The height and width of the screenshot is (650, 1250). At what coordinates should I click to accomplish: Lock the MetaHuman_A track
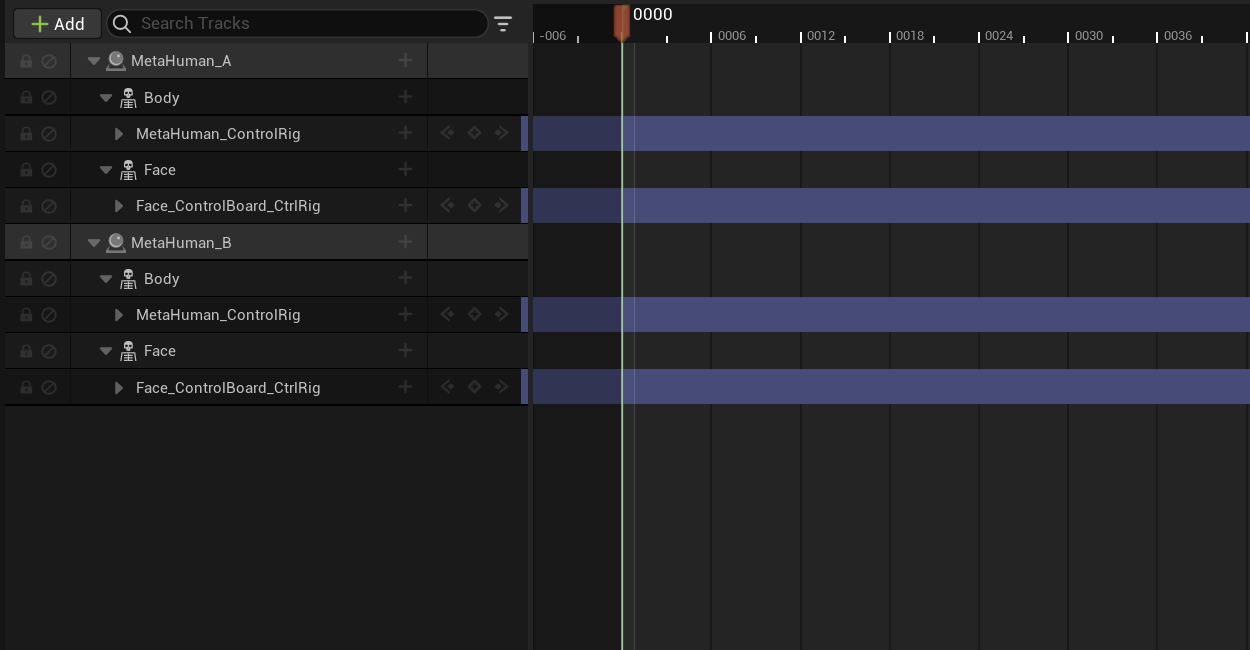26,61
